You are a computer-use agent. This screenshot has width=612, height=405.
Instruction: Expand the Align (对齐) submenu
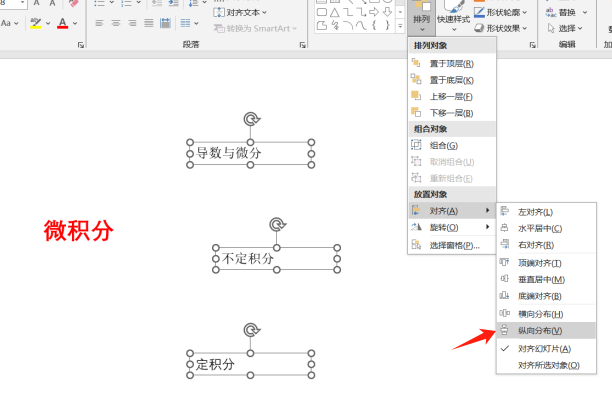pyautogui.click(x=452, y=211)
